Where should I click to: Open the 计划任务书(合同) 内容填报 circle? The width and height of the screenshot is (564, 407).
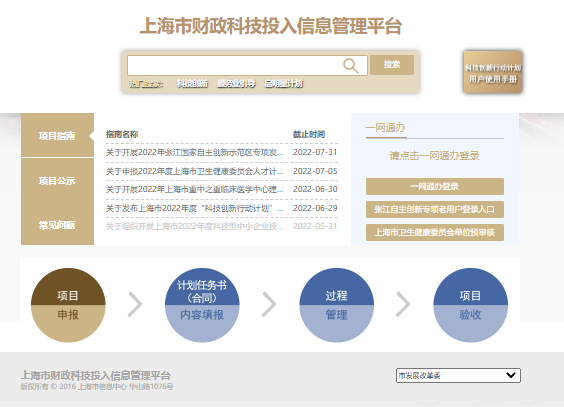pyautogui.click(x=202, y=305)
